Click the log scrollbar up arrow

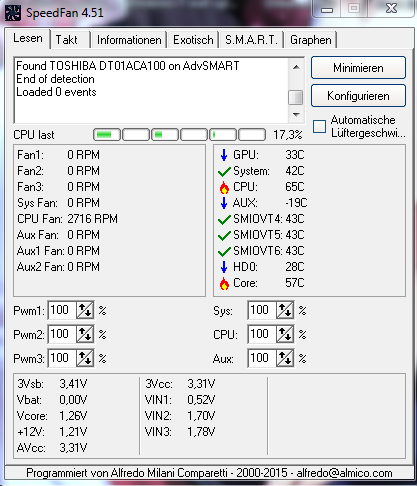pyautogui.click(x=296, y=67)
